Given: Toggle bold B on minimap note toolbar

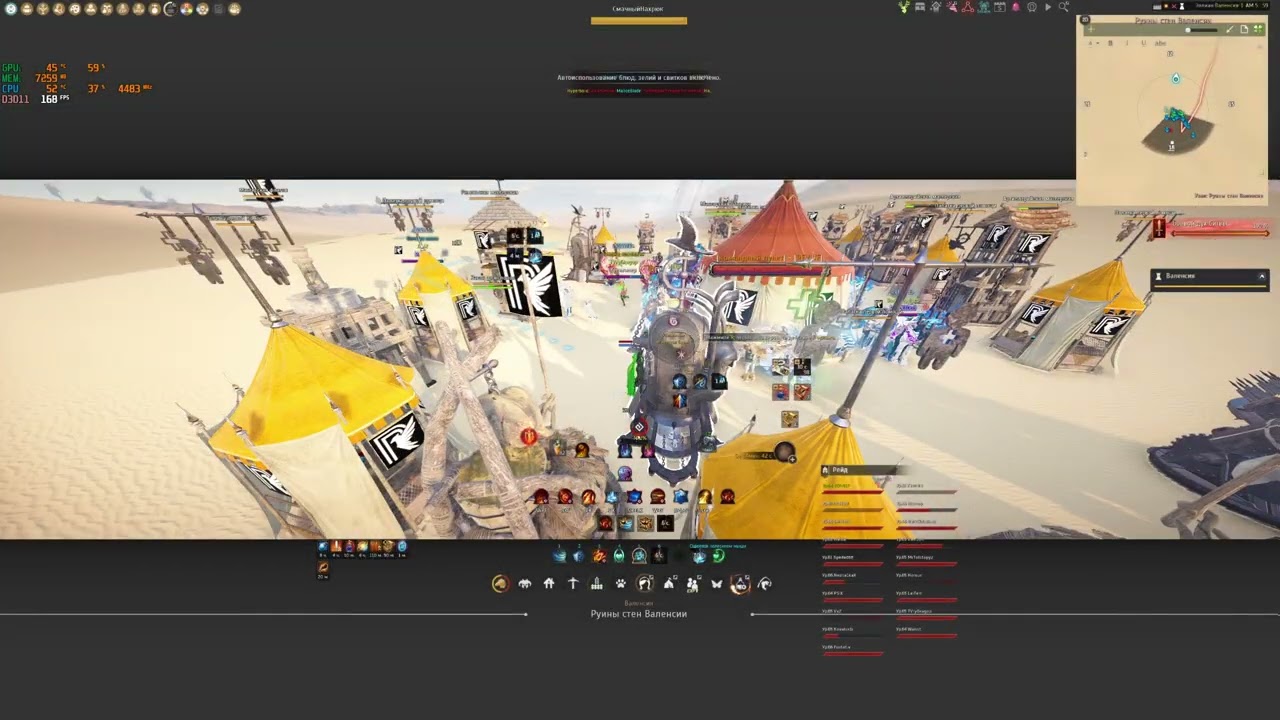Looking at the screenshot, I should [1111, 43].
